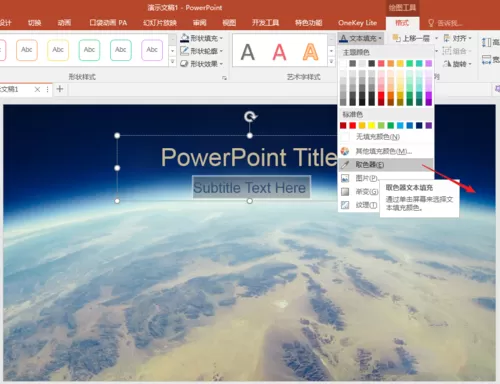
Task: Switch to the Format (格式) ribbon tab
Action: click(402, 23)
